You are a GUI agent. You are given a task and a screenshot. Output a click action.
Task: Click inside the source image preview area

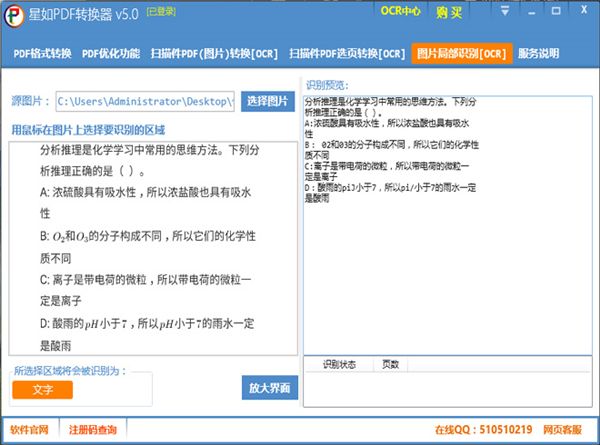tap(153, 248)
